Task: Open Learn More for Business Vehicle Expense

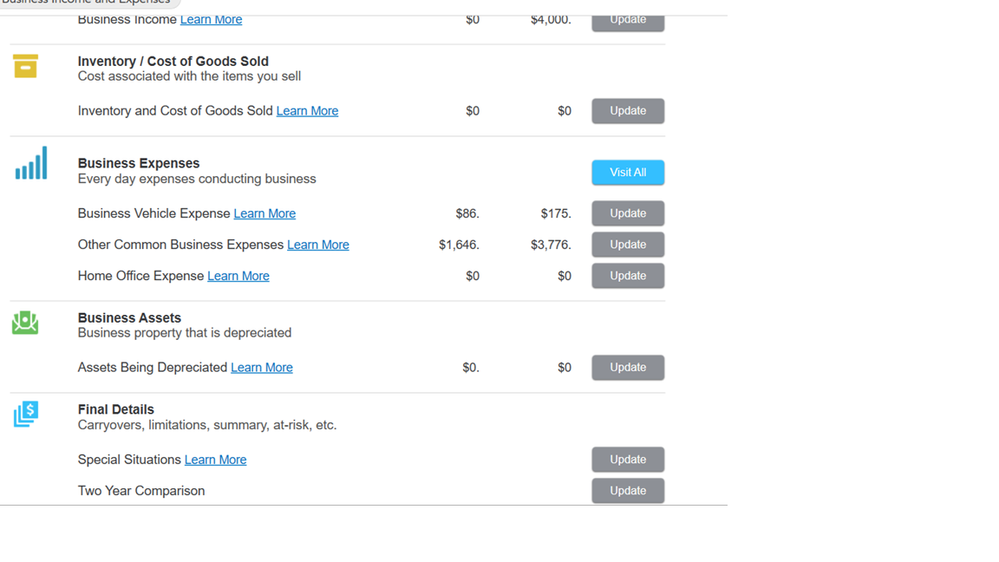Action: point(264,213)
